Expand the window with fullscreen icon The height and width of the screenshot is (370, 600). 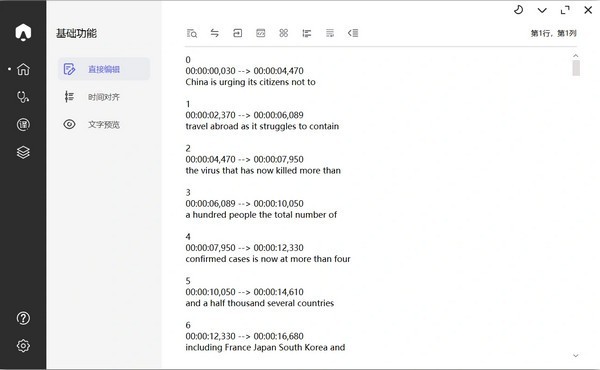click(565, 10)
